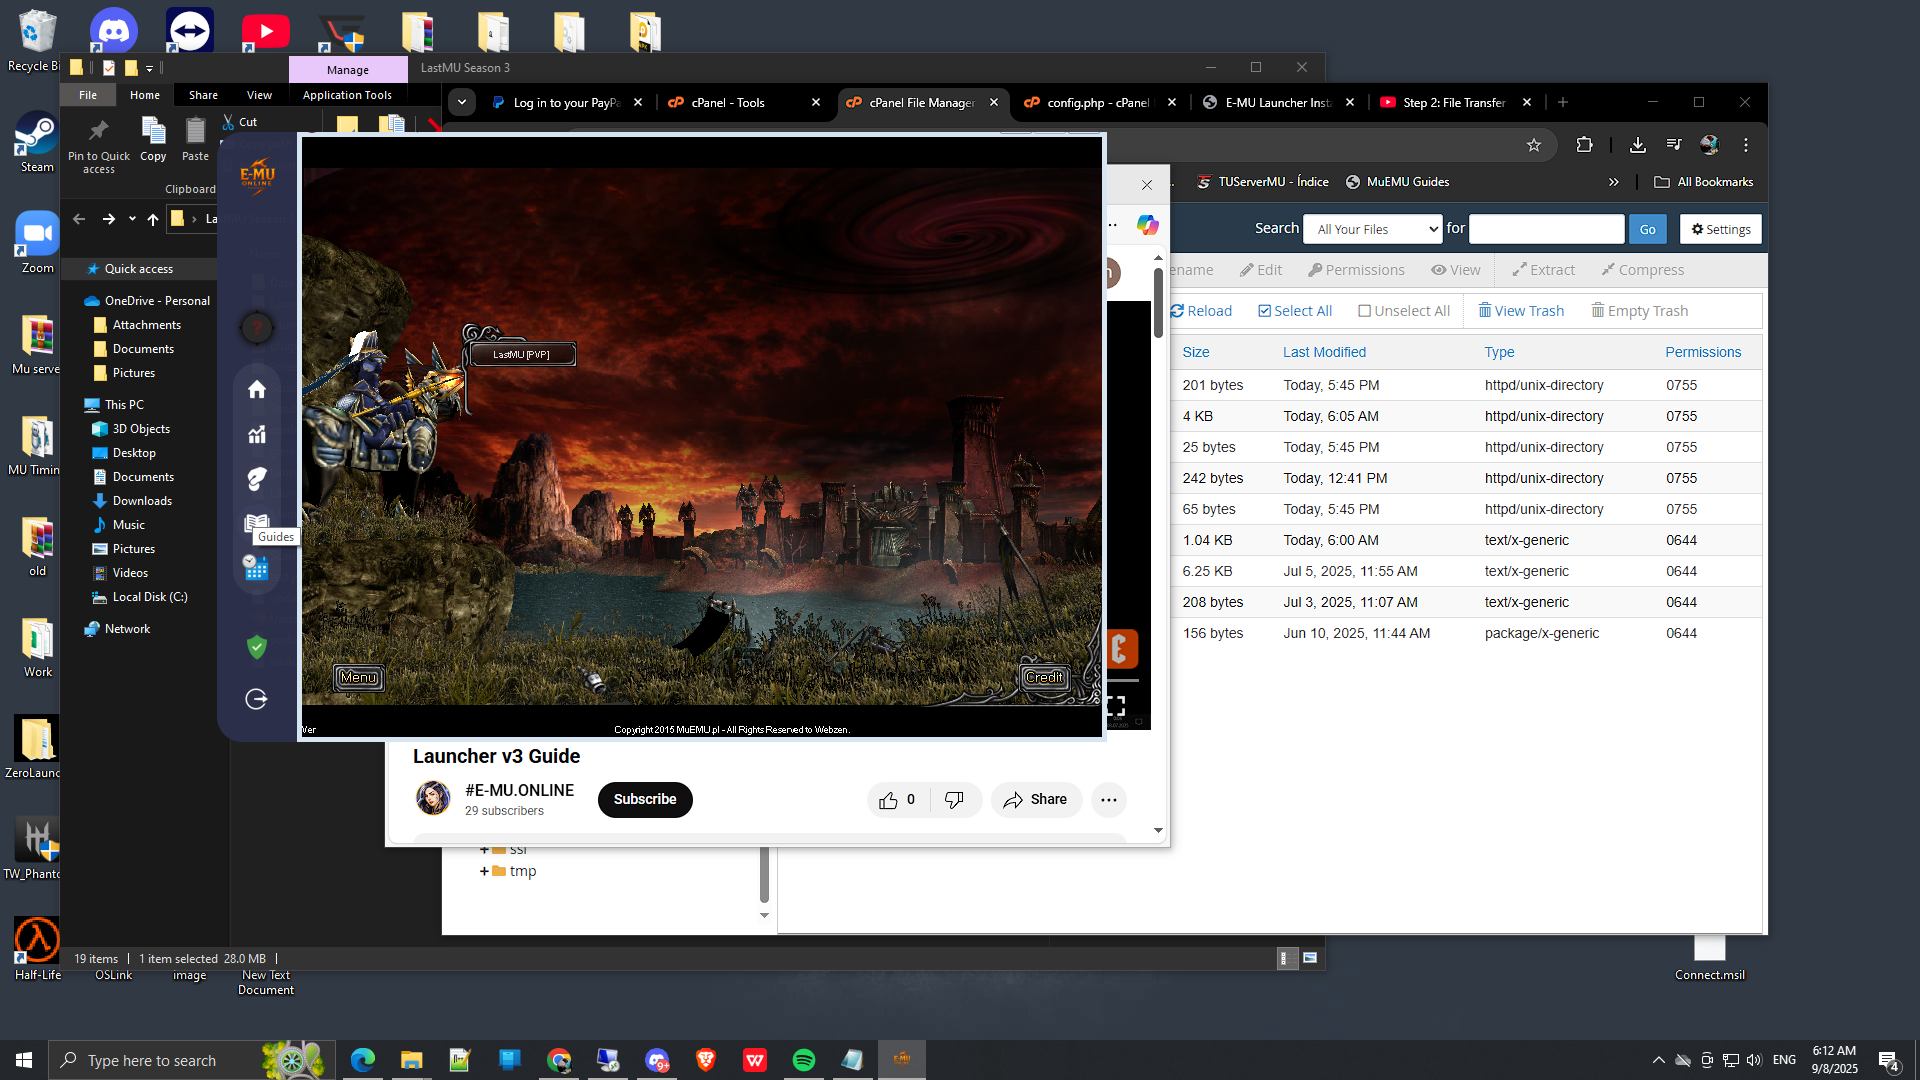Click the Guides book icon
Image resolution: width=1920 pixels, height=1080 pixels.
point(257,523)
